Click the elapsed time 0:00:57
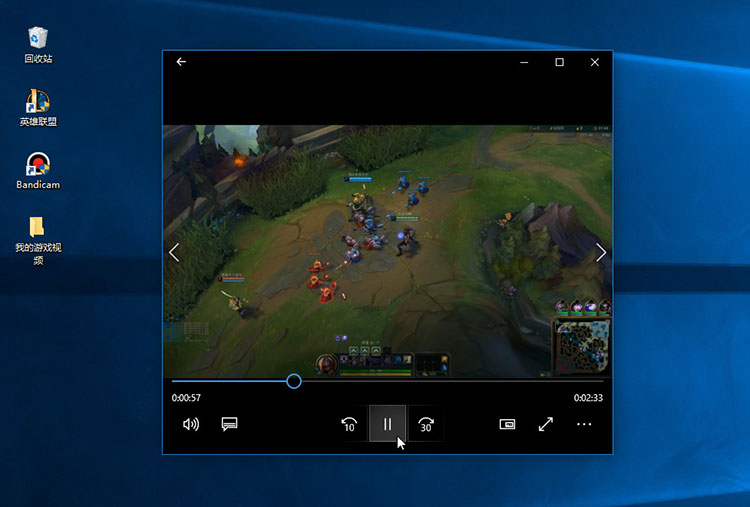Viewport: 750px width, 507px height. (186, 398)
